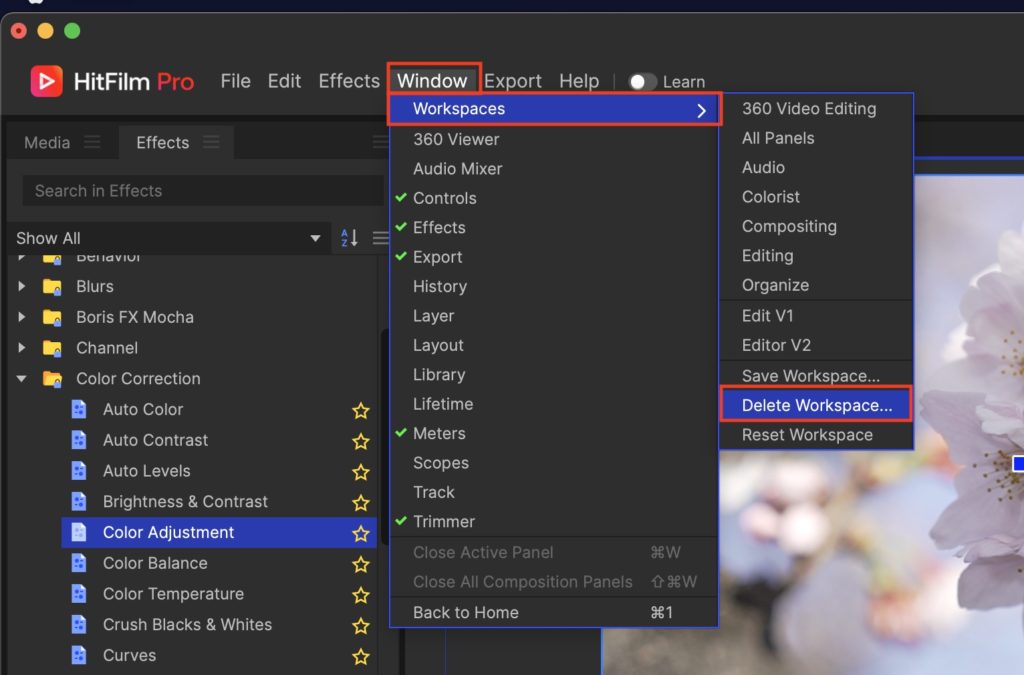Viewport: 1024px width, 675px height.
Task: Click the Color Balance effect file icon
Action: [78, 563]
